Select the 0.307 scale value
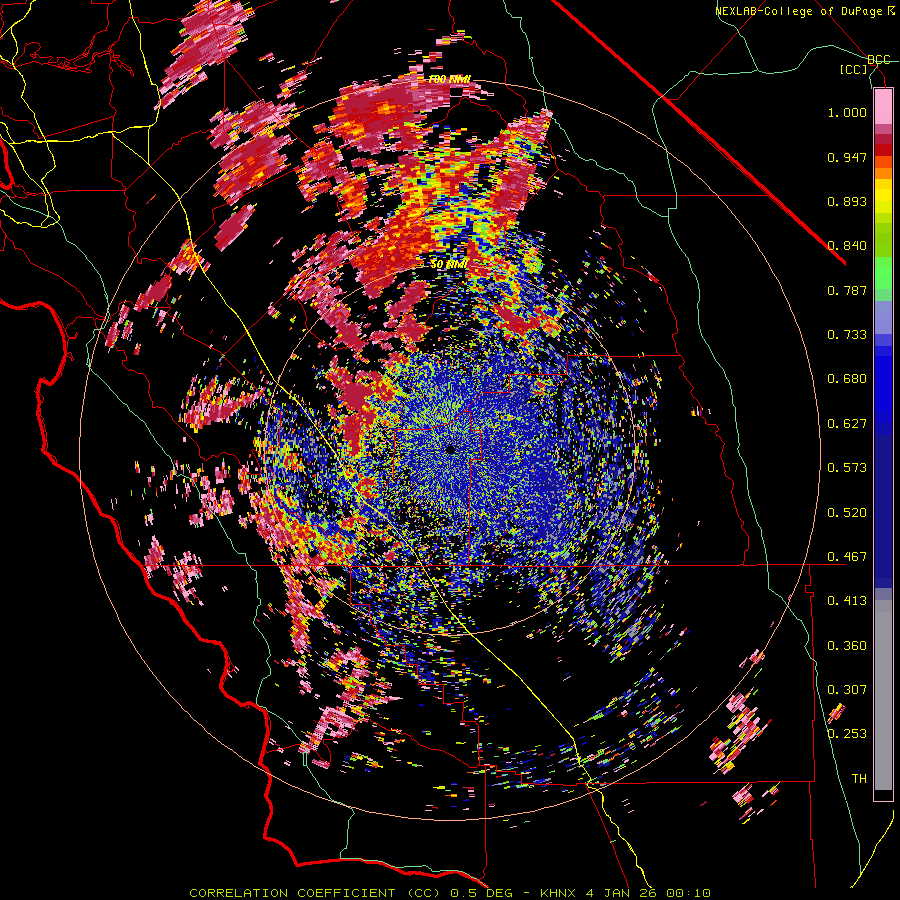900x900 pixels. [x=847, y=690]
